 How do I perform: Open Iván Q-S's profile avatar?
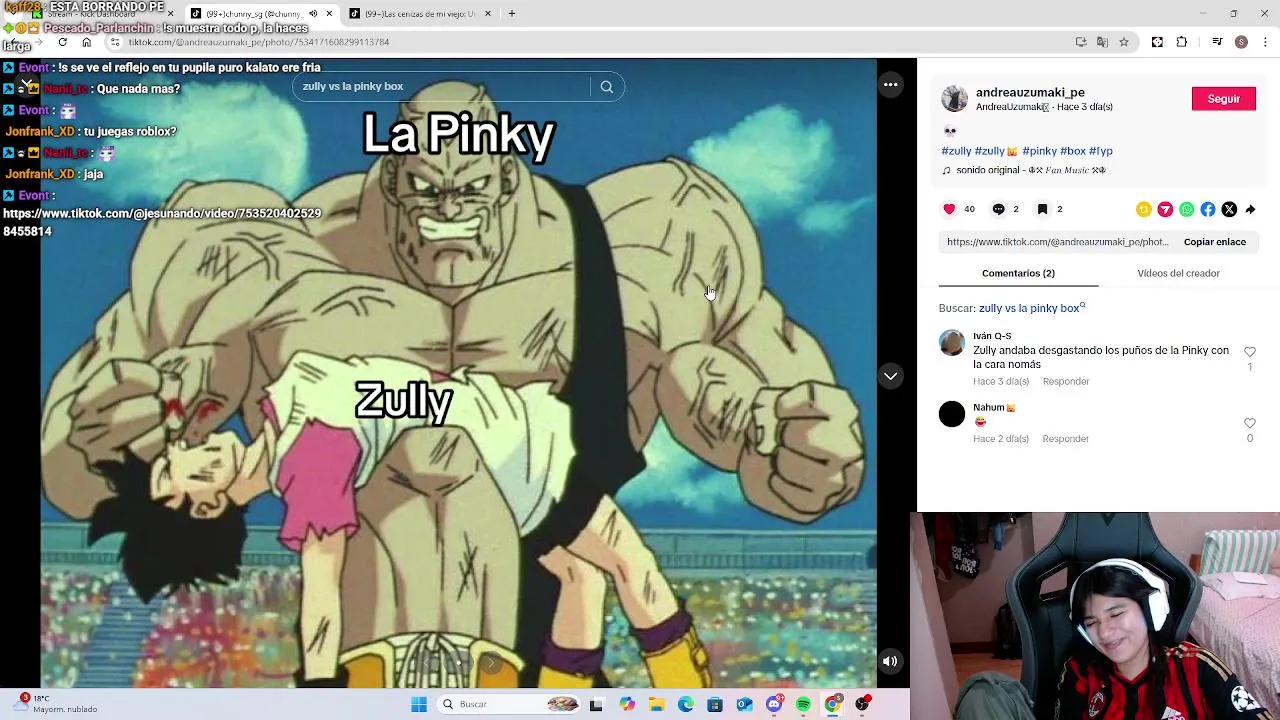[x=952, y=343]
